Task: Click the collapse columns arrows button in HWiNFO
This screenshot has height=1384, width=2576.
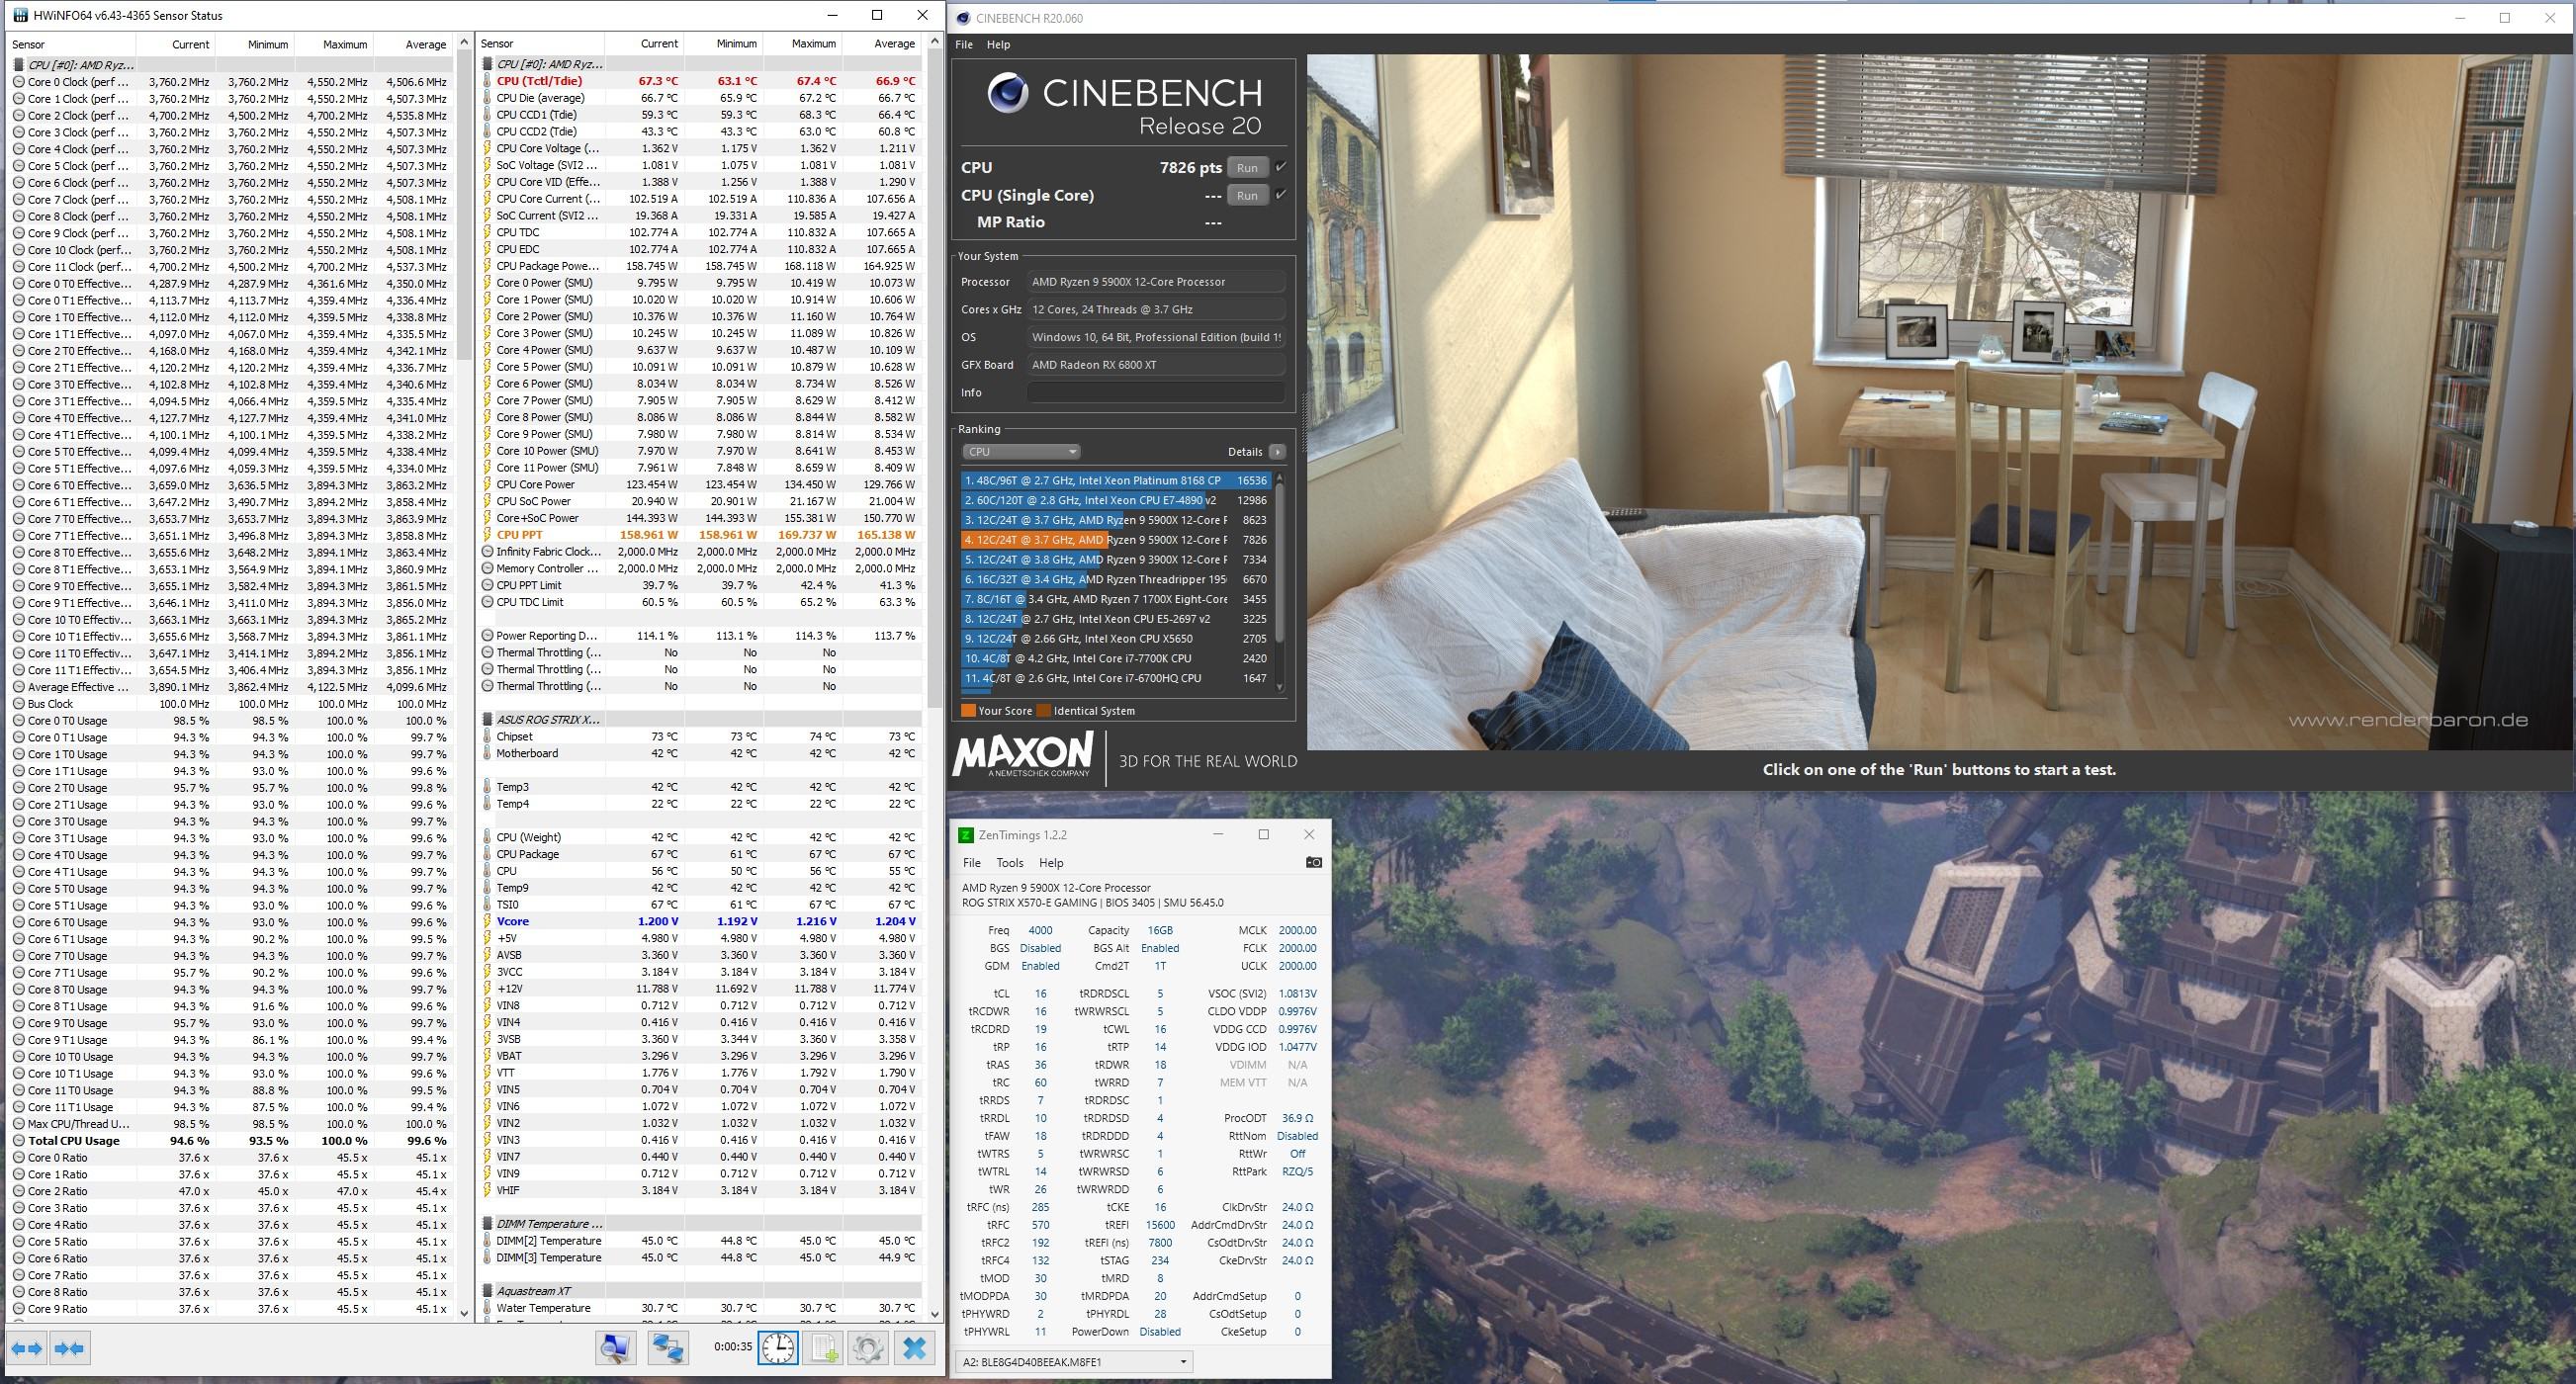Action: (70, 1348)
